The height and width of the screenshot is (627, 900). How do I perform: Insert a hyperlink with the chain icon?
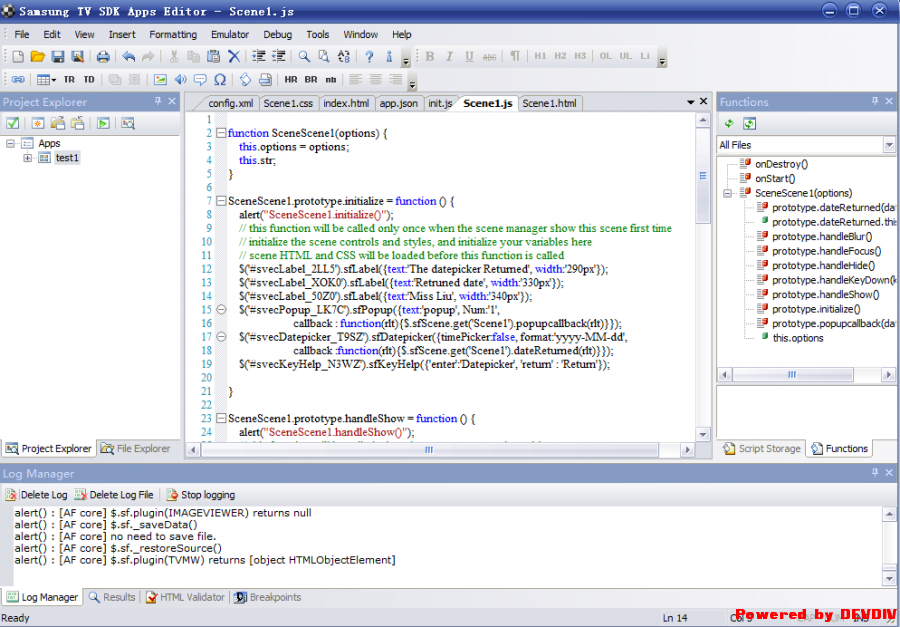[18, 79]
